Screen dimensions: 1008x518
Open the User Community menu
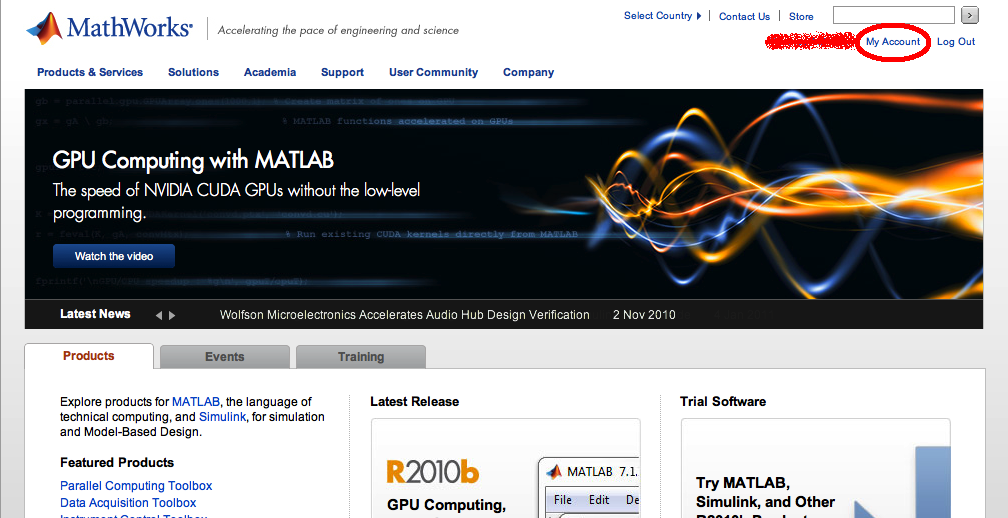point(433,72)
